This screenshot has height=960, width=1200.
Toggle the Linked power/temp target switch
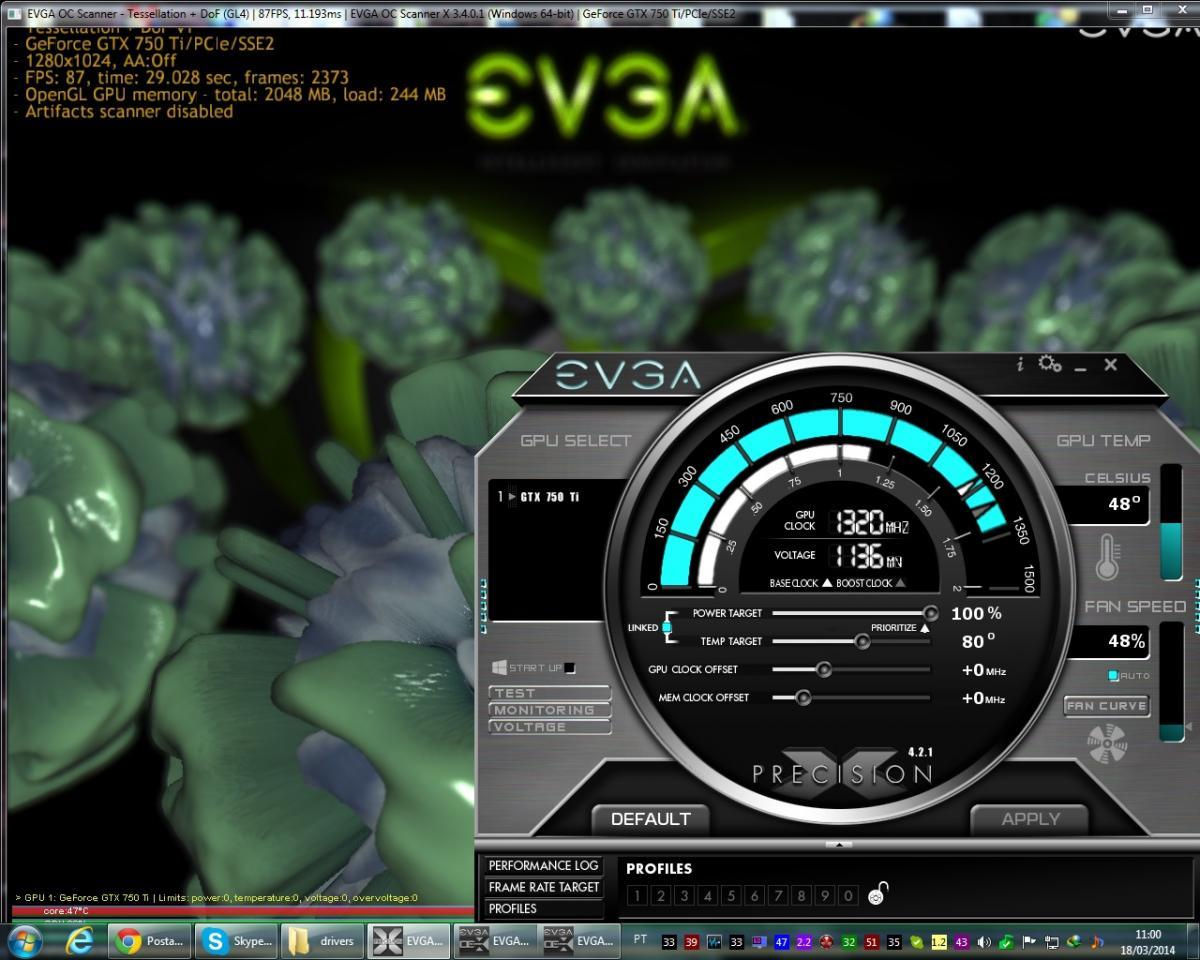click(667, 627)
